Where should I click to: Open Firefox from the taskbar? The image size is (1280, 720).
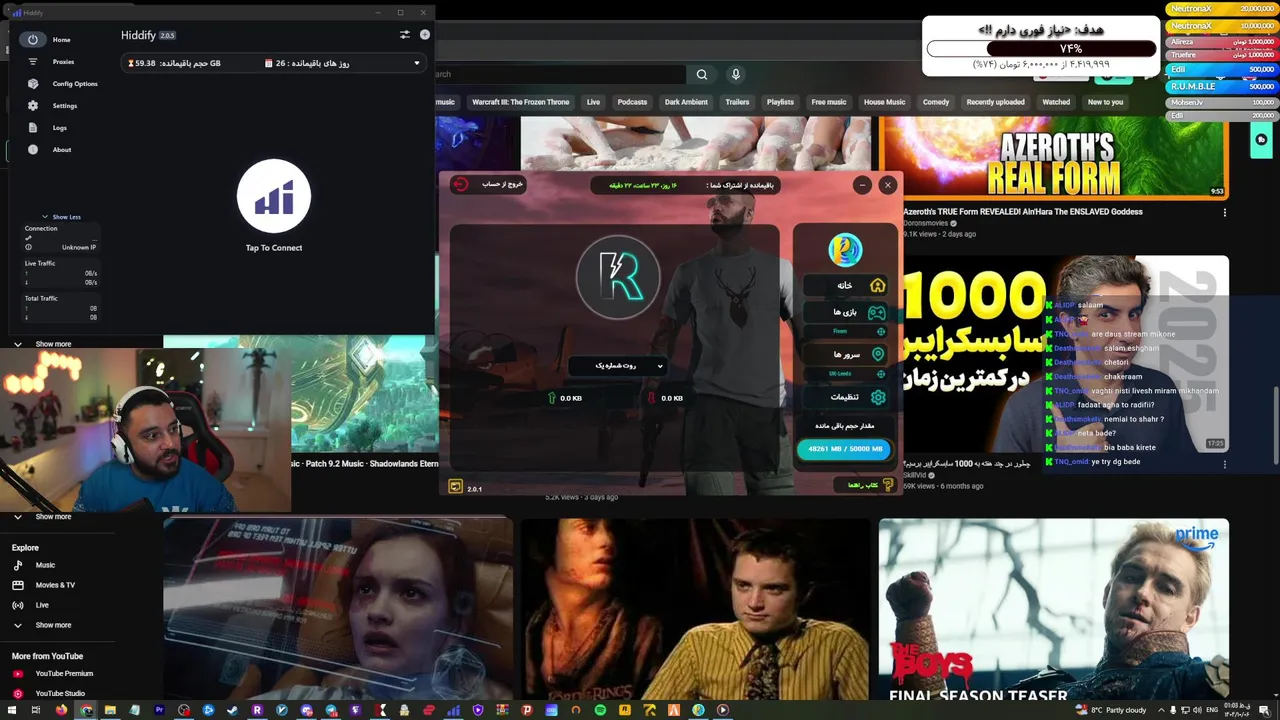coord(61,710)
